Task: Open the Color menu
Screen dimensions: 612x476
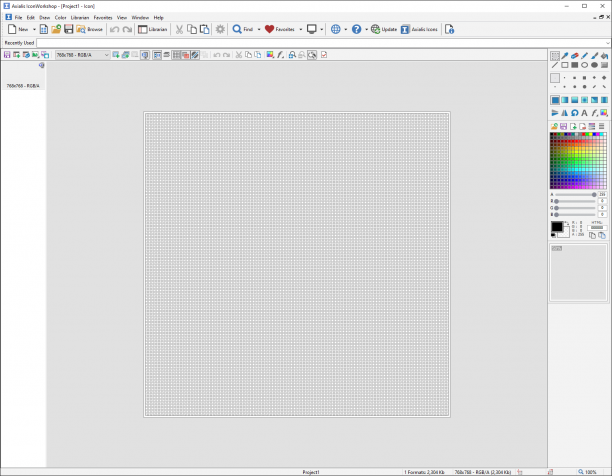Action: tap(60, 18)
